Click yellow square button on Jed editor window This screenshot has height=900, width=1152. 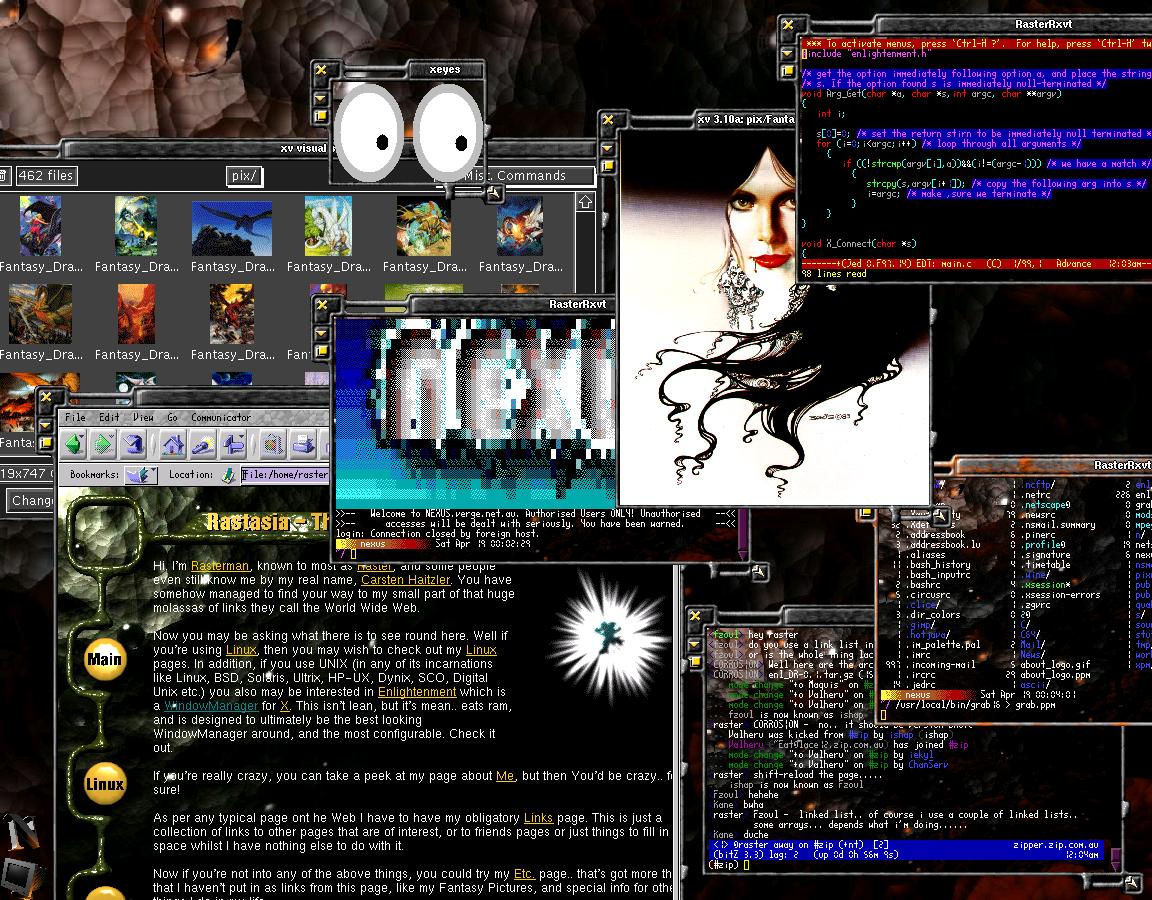point(788,71)
